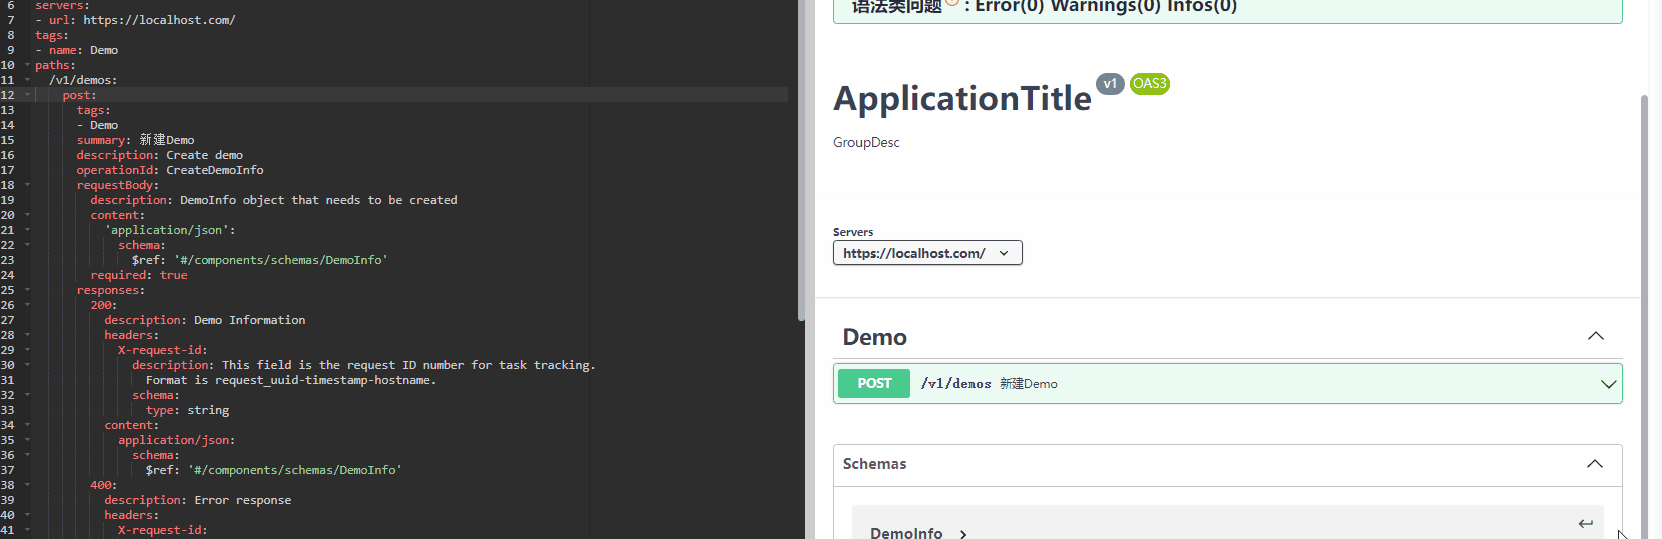Screen dimensions: 1662x539
Task: Click the ApplicationTitle heading
Action: (962, 98)
